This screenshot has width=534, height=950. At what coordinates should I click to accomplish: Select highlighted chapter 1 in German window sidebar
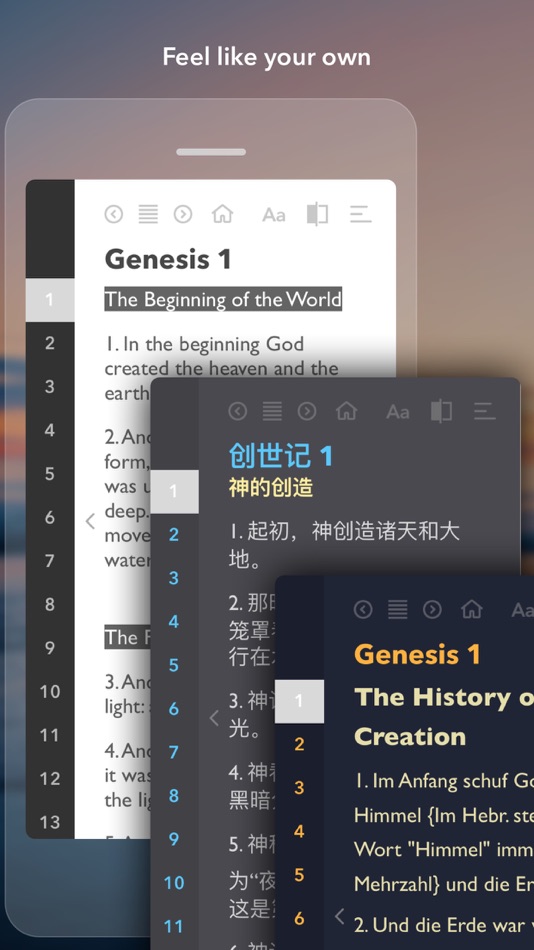tap(299, 701)
